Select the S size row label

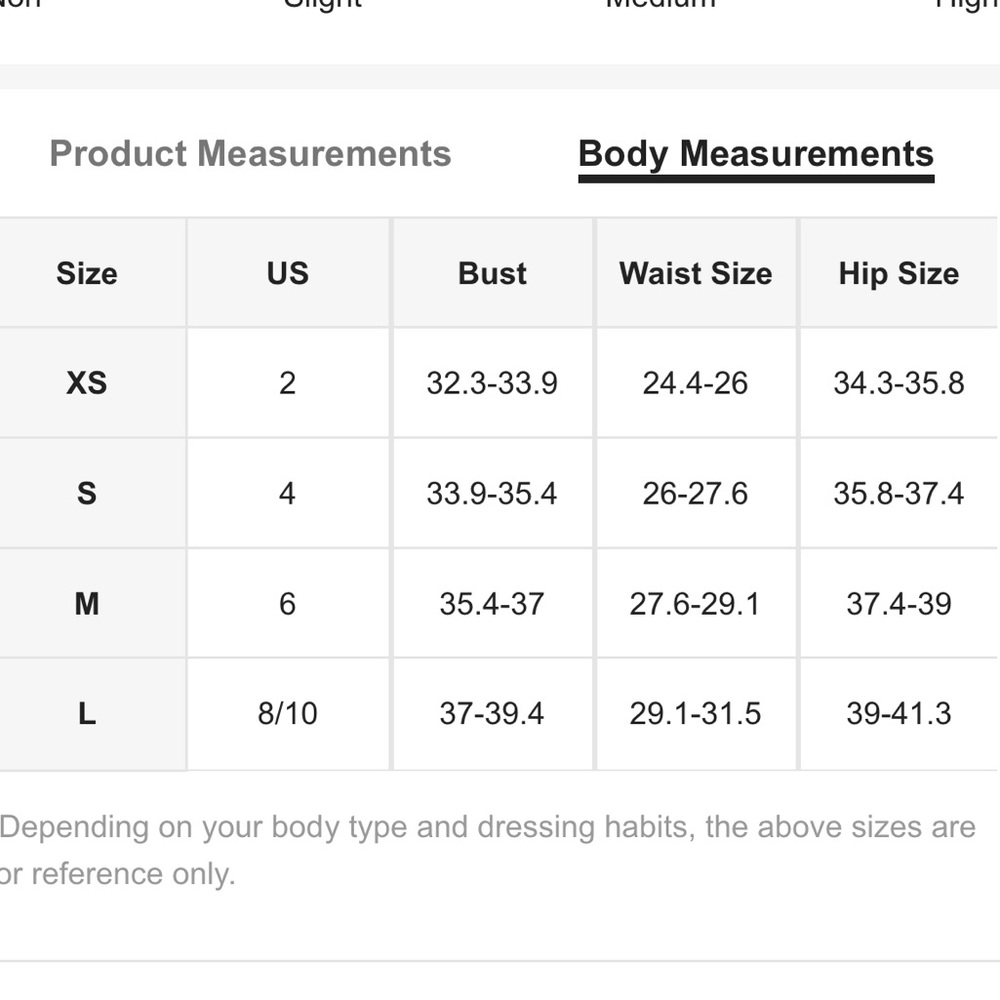point(87,494)
